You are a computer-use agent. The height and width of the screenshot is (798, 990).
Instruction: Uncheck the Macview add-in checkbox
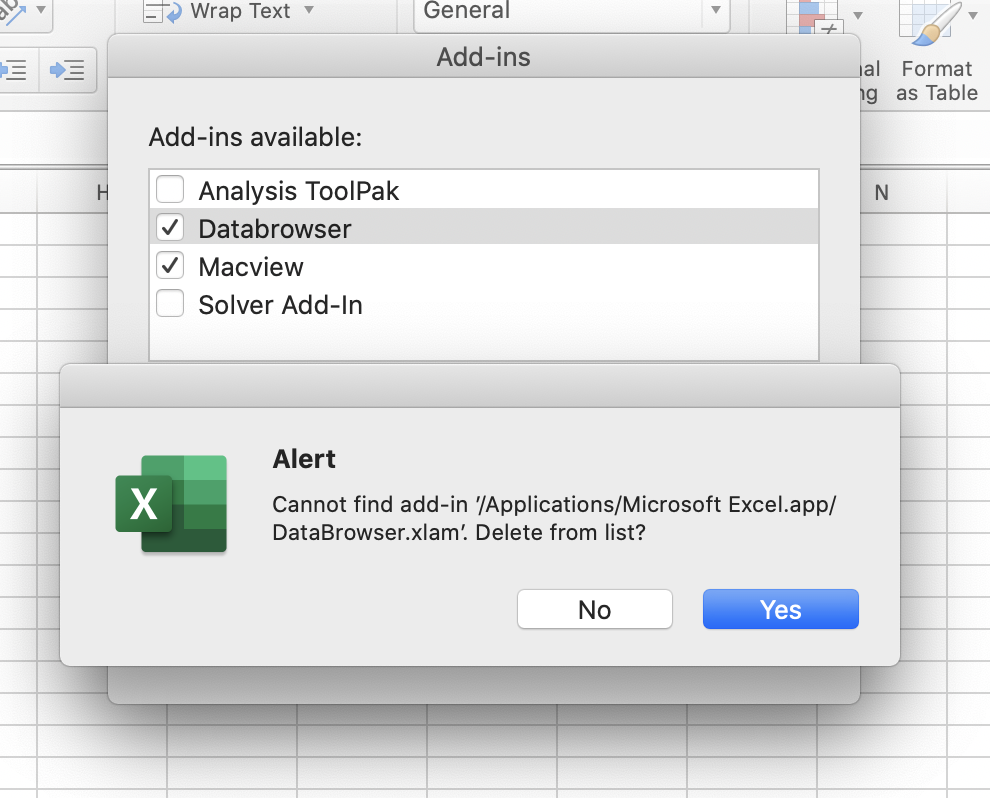click(170, 265)
